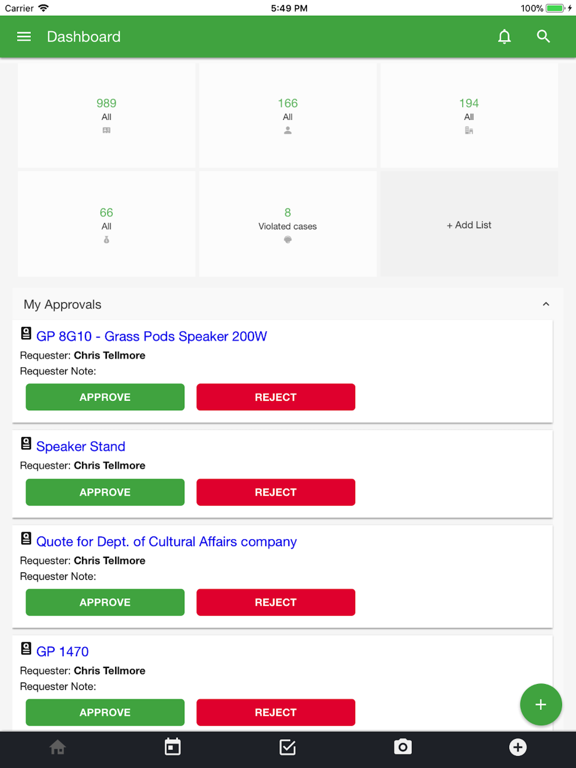This screenshot has width=576, height=768.
Task: Tap the money bag icon under 66 All
Action: pos(106,240)
